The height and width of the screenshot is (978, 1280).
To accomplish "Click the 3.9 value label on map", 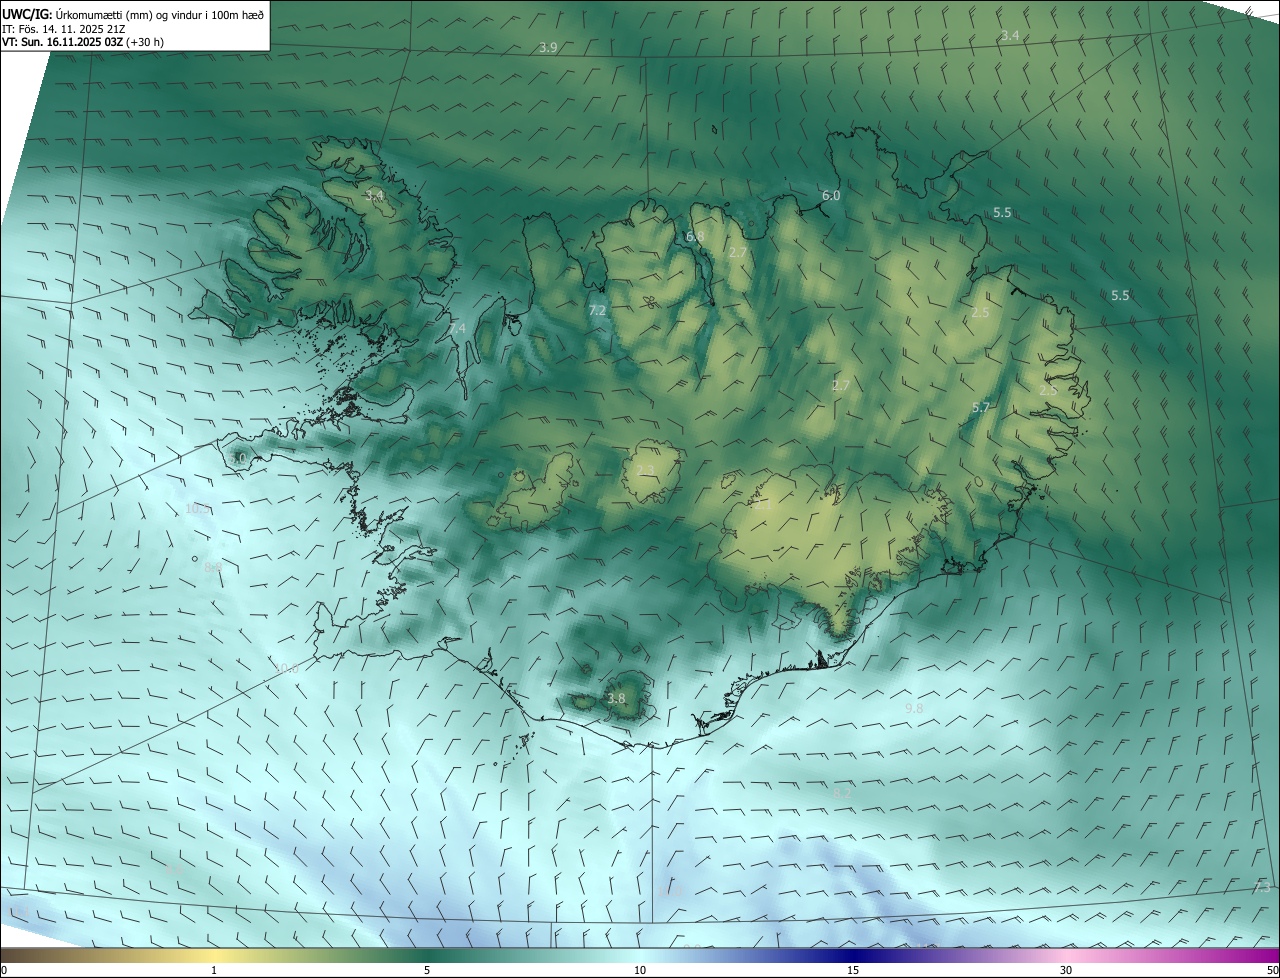I will pyautogui.click(x=548, y=48).
